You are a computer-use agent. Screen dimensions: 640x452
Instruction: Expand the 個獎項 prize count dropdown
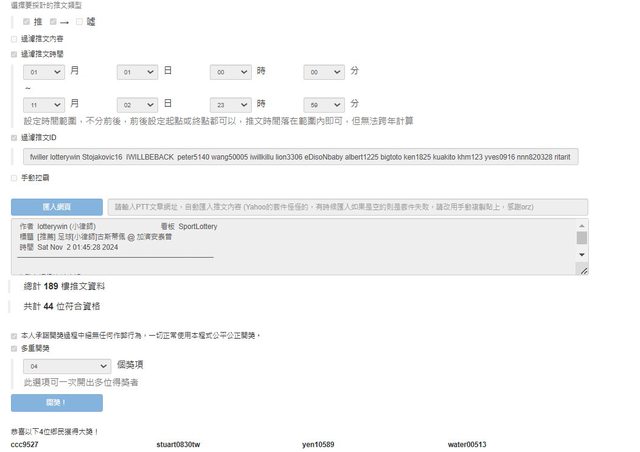(65, 367)
